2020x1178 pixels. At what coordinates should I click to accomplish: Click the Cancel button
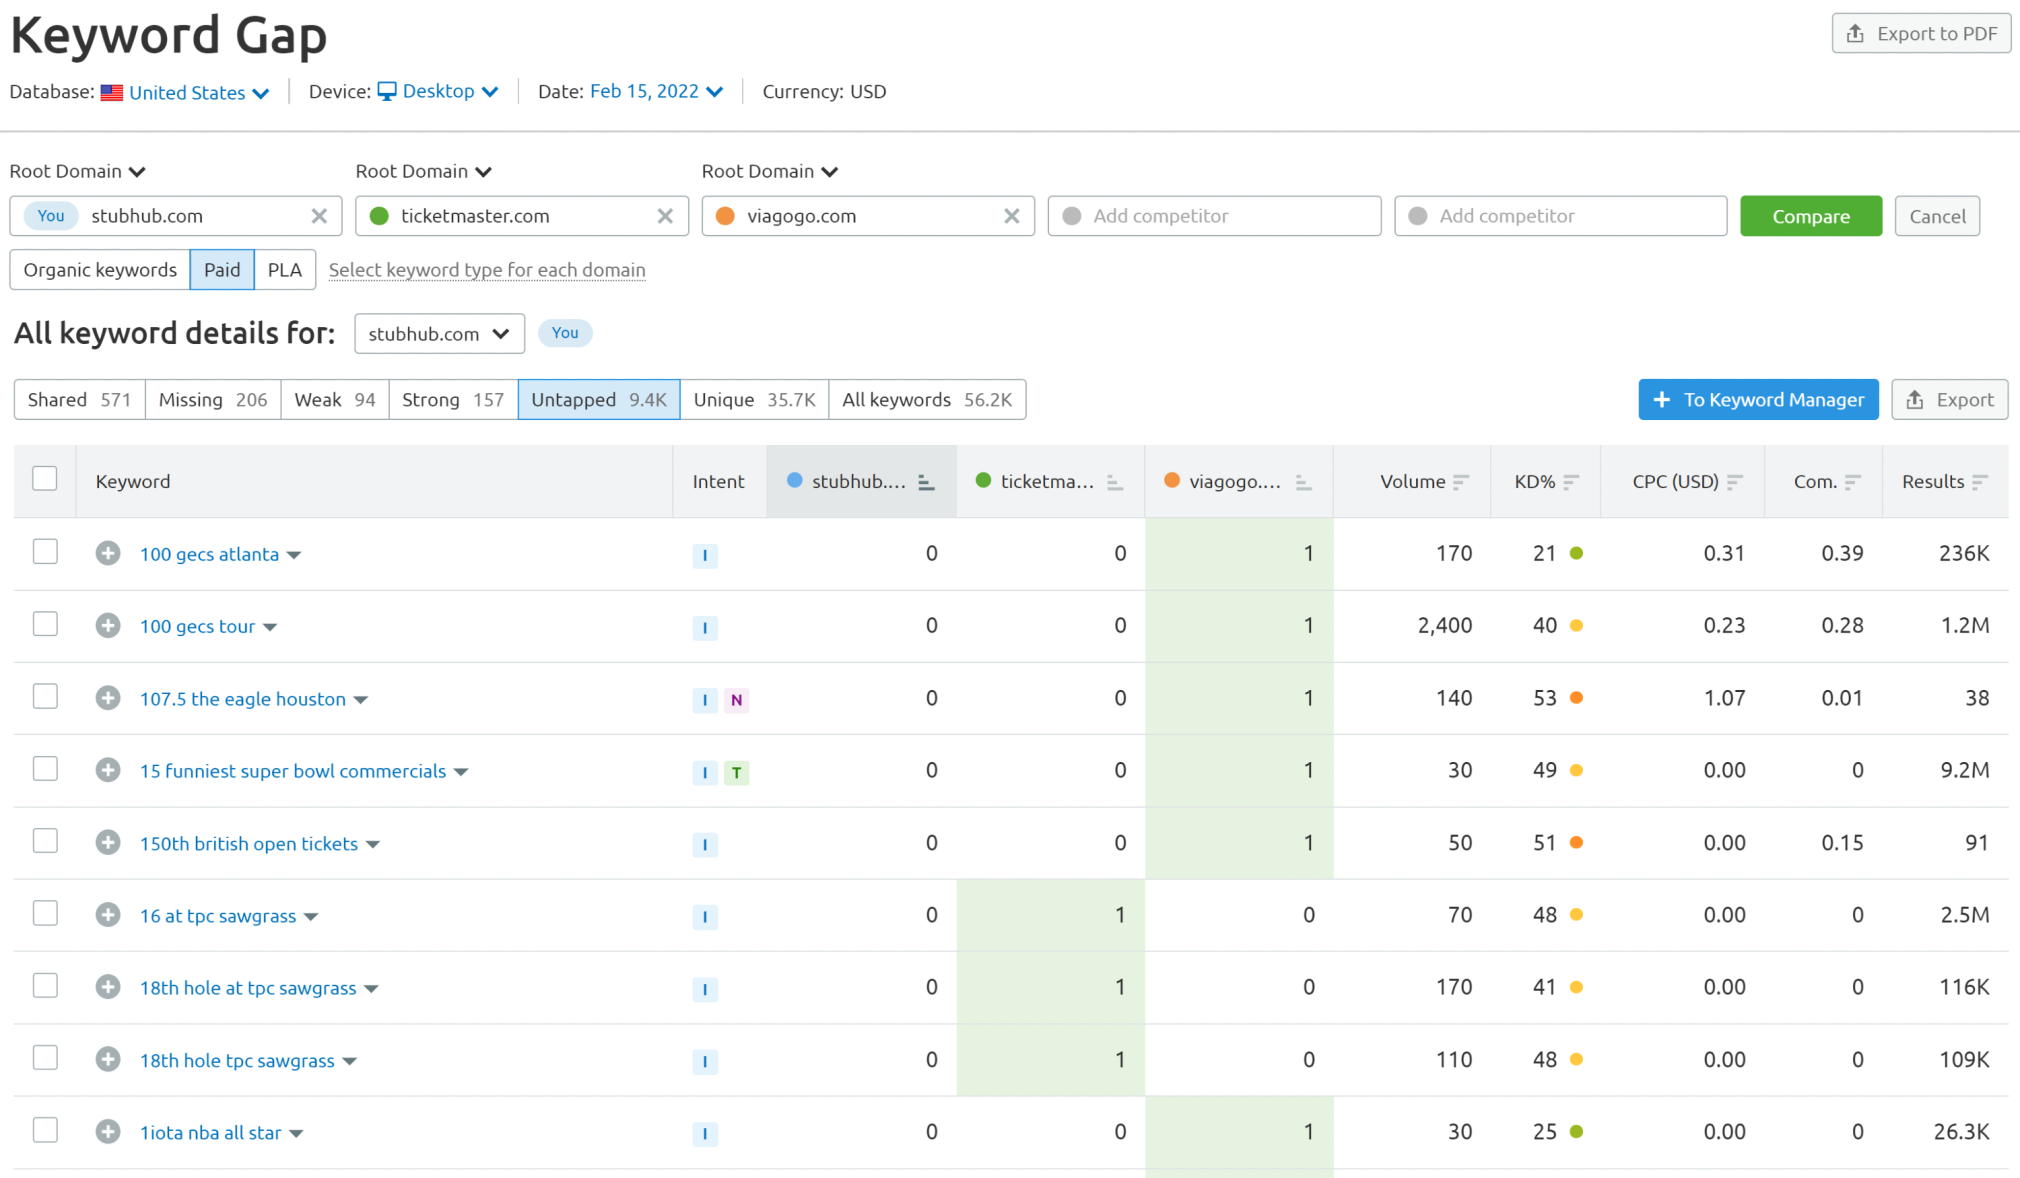(x=1937, y=216)
